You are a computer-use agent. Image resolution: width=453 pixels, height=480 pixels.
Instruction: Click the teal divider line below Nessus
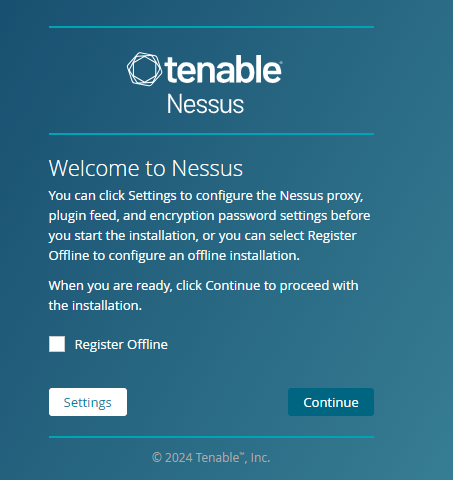211,134
